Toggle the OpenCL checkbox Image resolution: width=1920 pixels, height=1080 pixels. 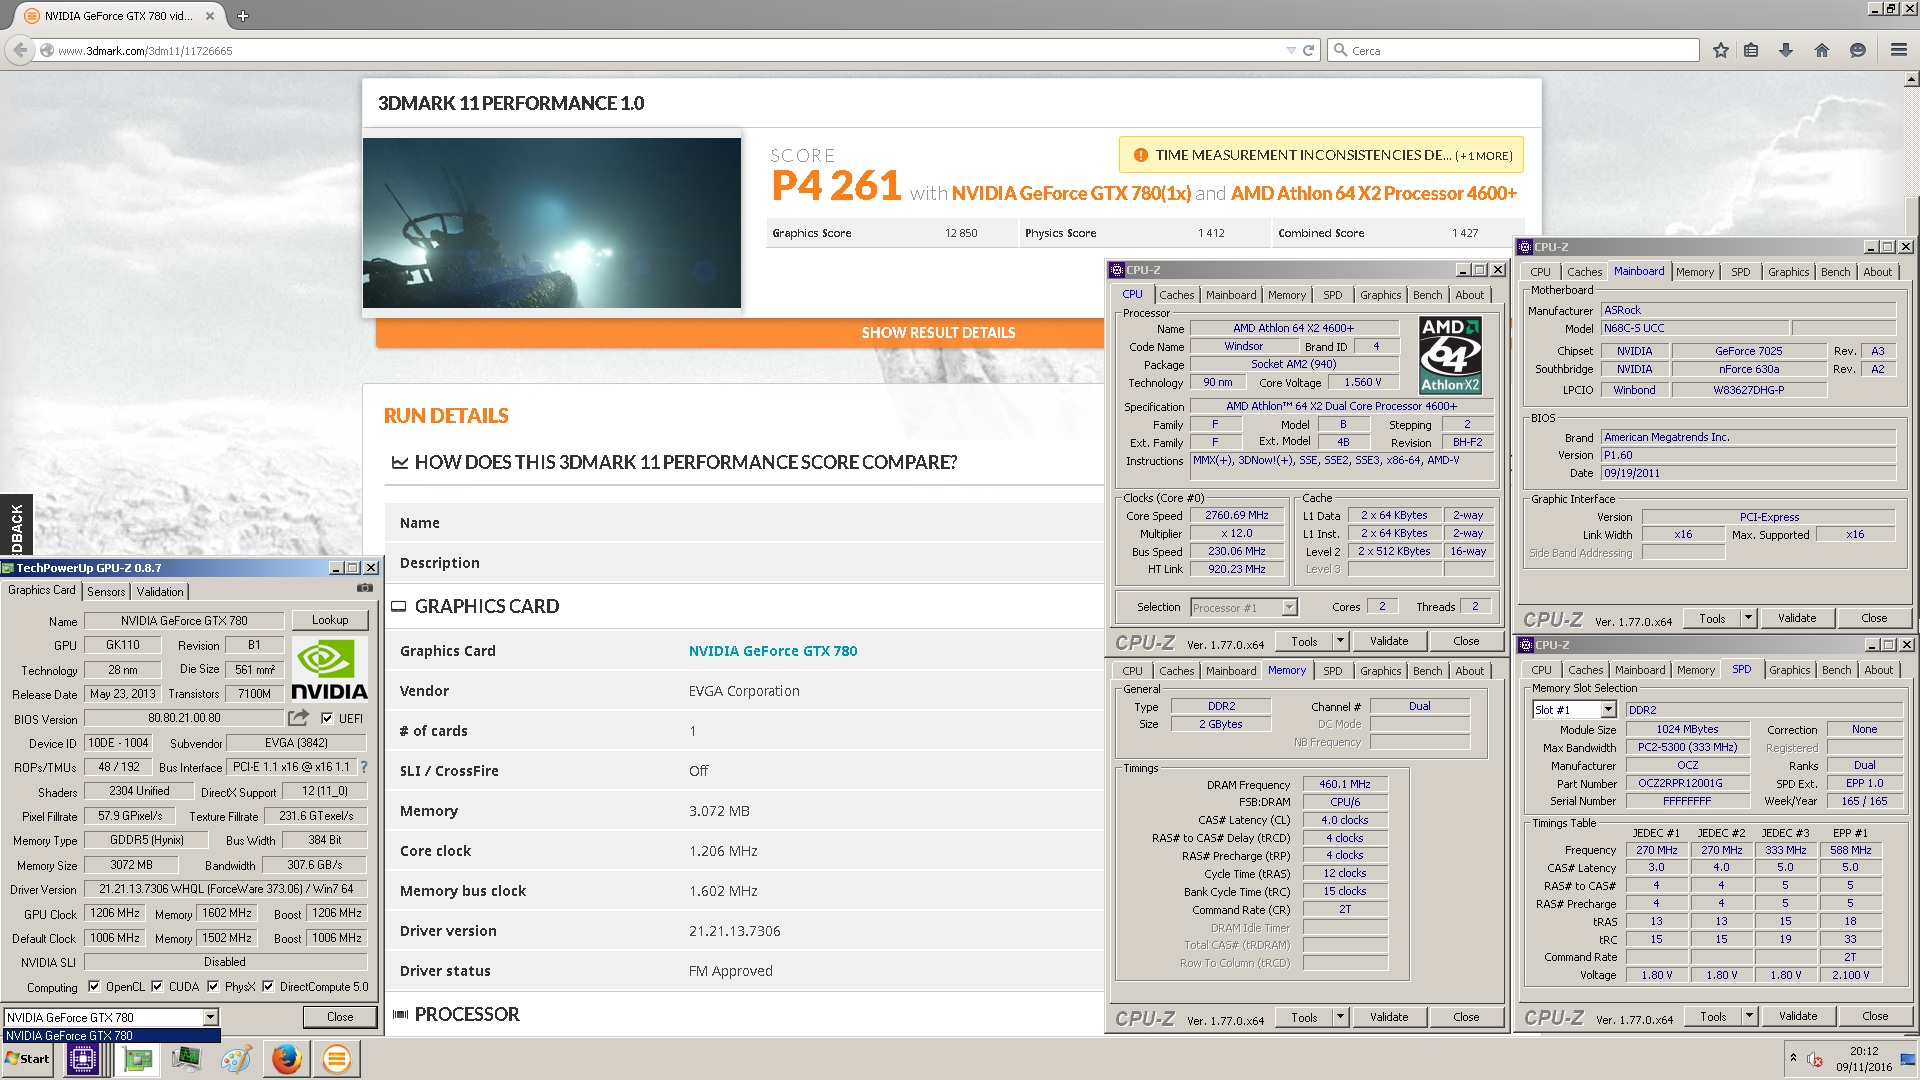point(94,986)
